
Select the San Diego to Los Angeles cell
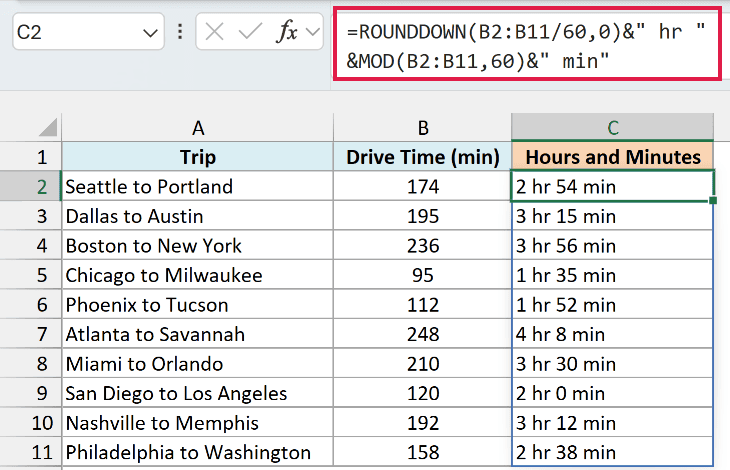(198, 393)
